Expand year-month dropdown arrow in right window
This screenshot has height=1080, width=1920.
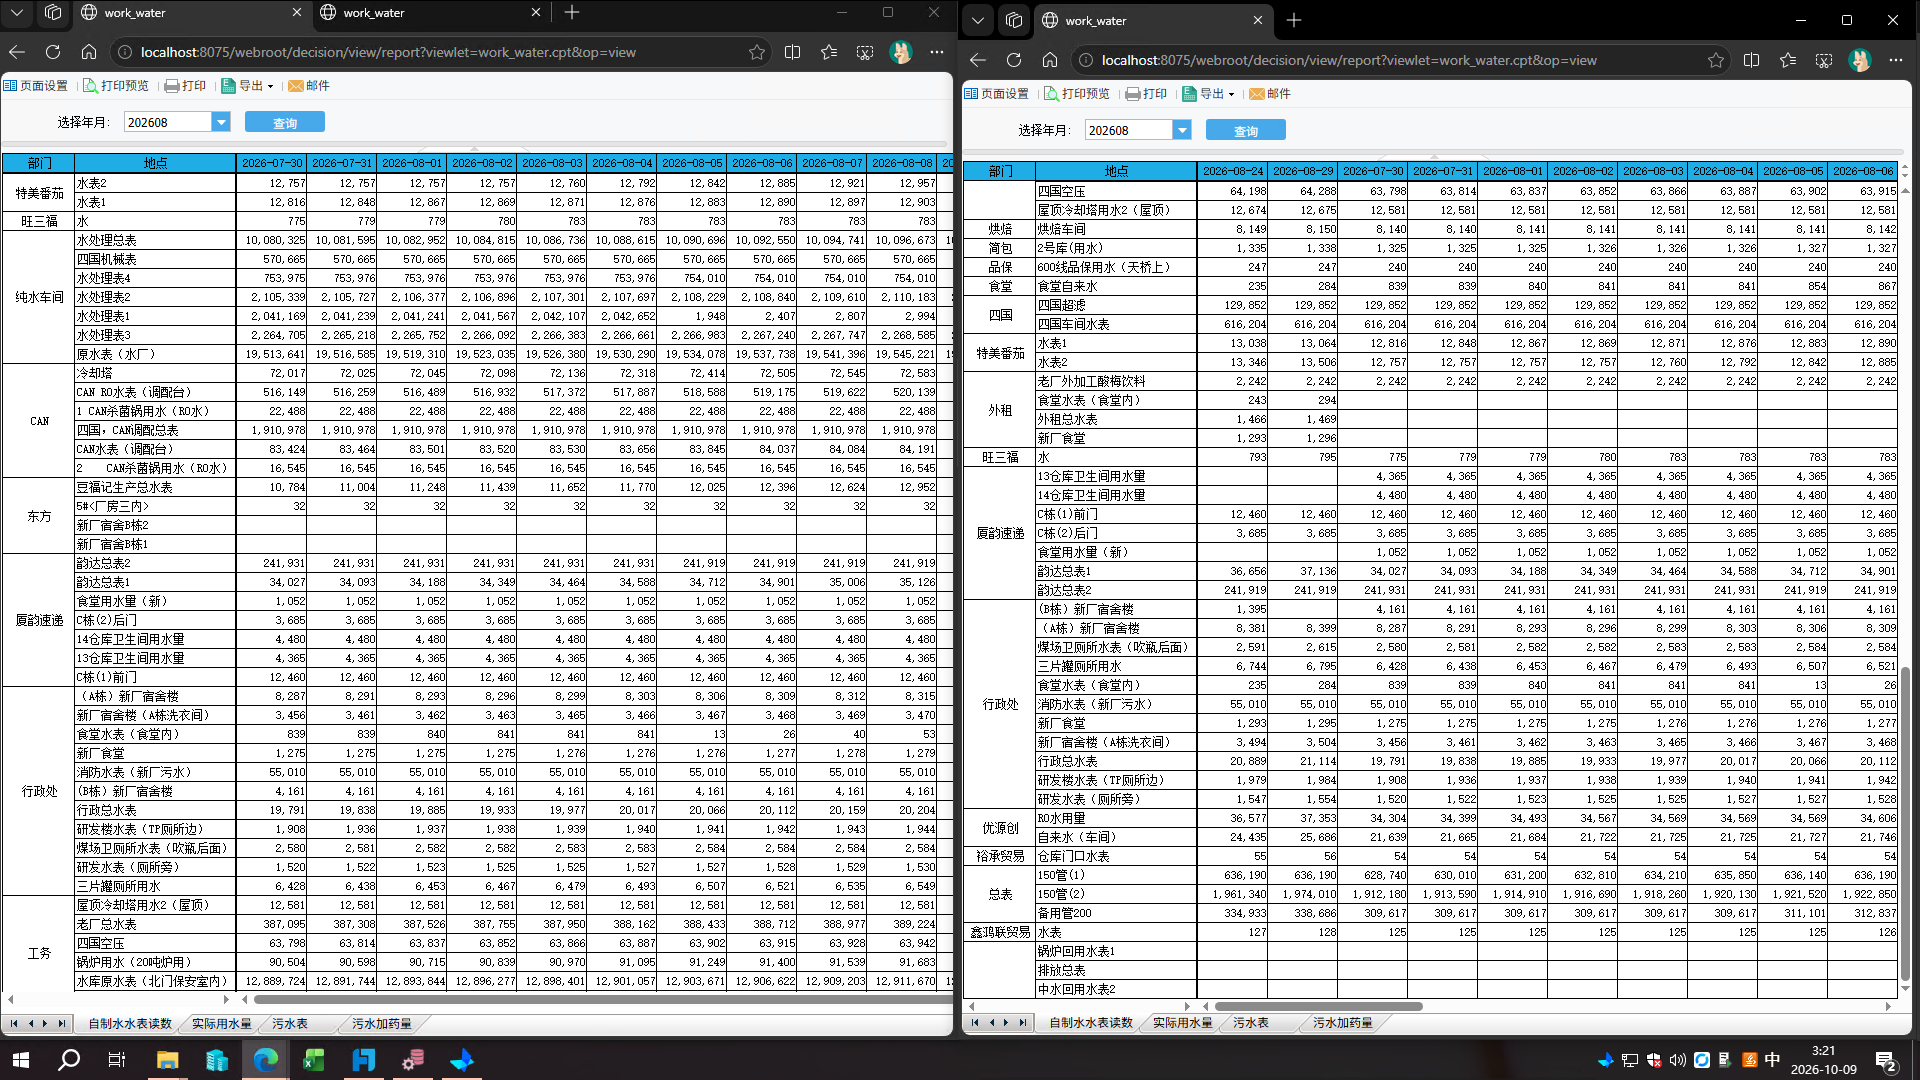pos(1182,130)
